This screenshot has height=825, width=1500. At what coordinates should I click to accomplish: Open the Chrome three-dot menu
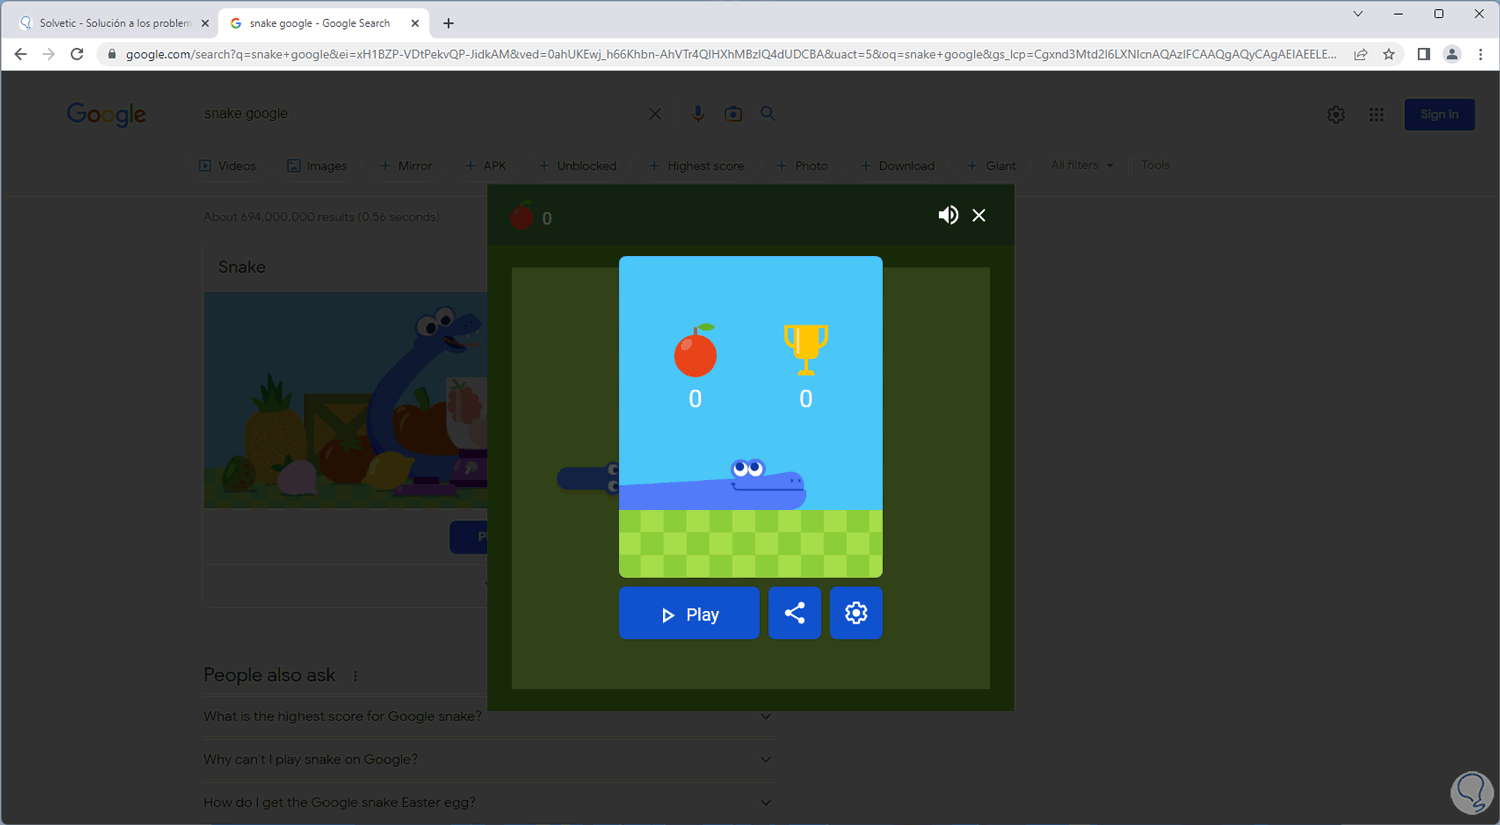tap(1481, 54)
